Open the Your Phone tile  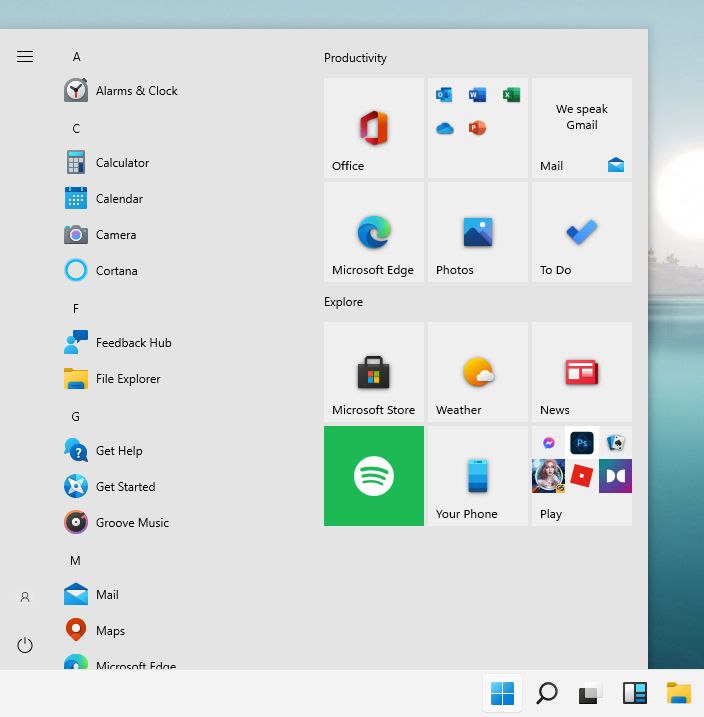click(x=478, y=476)
